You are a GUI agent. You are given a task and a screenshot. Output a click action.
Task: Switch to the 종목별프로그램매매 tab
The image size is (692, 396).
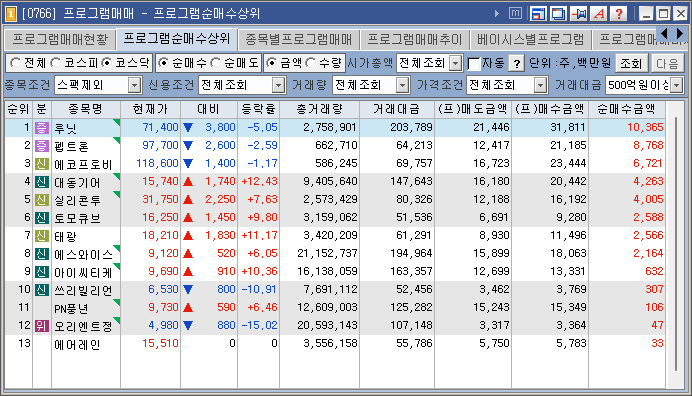pyautogui.click(x=299, y=40)
